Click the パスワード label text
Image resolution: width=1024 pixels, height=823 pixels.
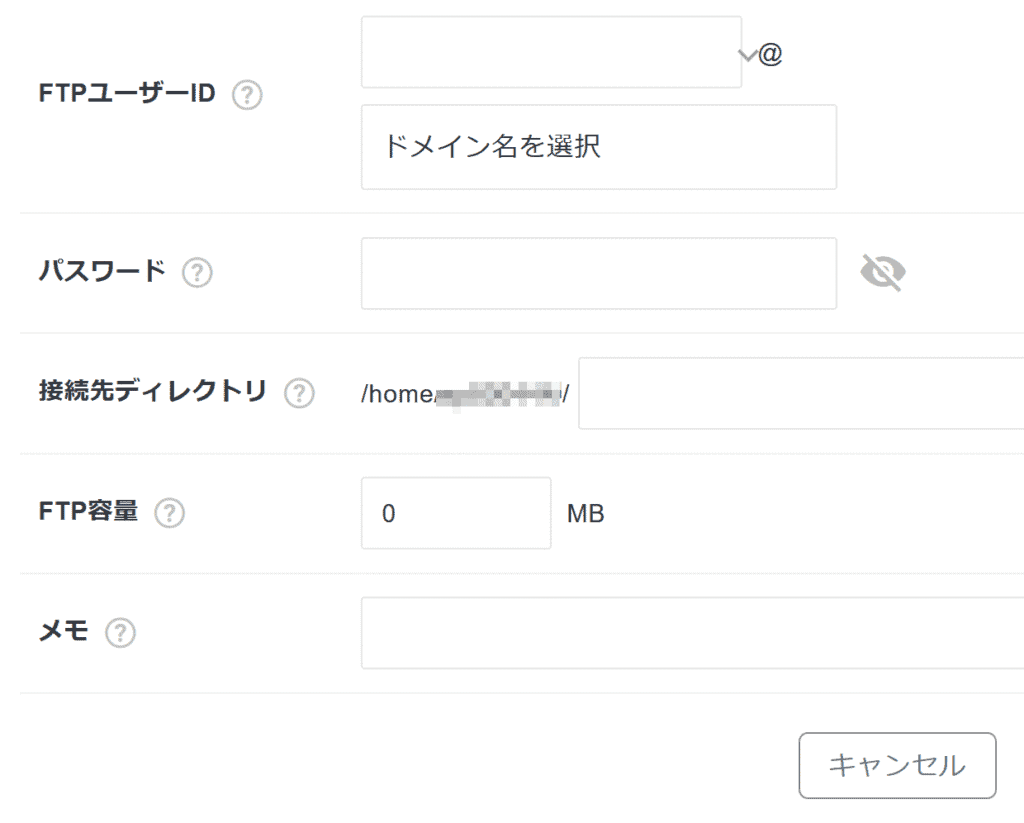pyautogui.click(x=102, y=271)
